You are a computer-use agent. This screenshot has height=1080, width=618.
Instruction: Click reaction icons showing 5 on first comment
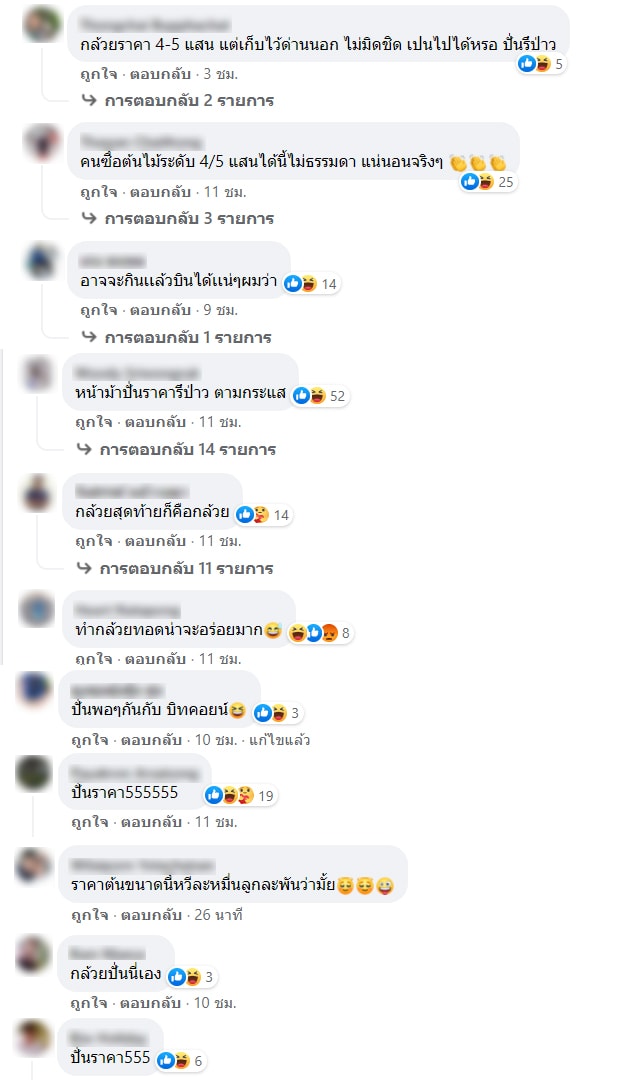pyautogui.click(x=542, y=64)
